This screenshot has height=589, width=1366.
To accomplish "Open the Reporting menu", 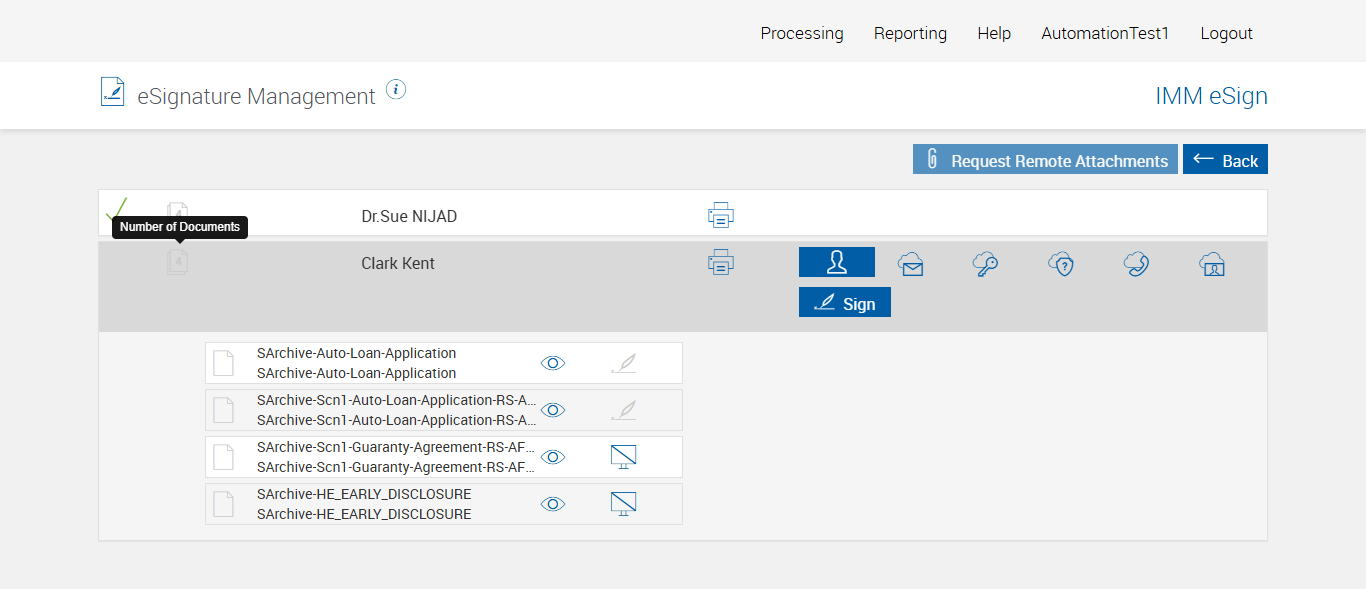I will [910, 33].
